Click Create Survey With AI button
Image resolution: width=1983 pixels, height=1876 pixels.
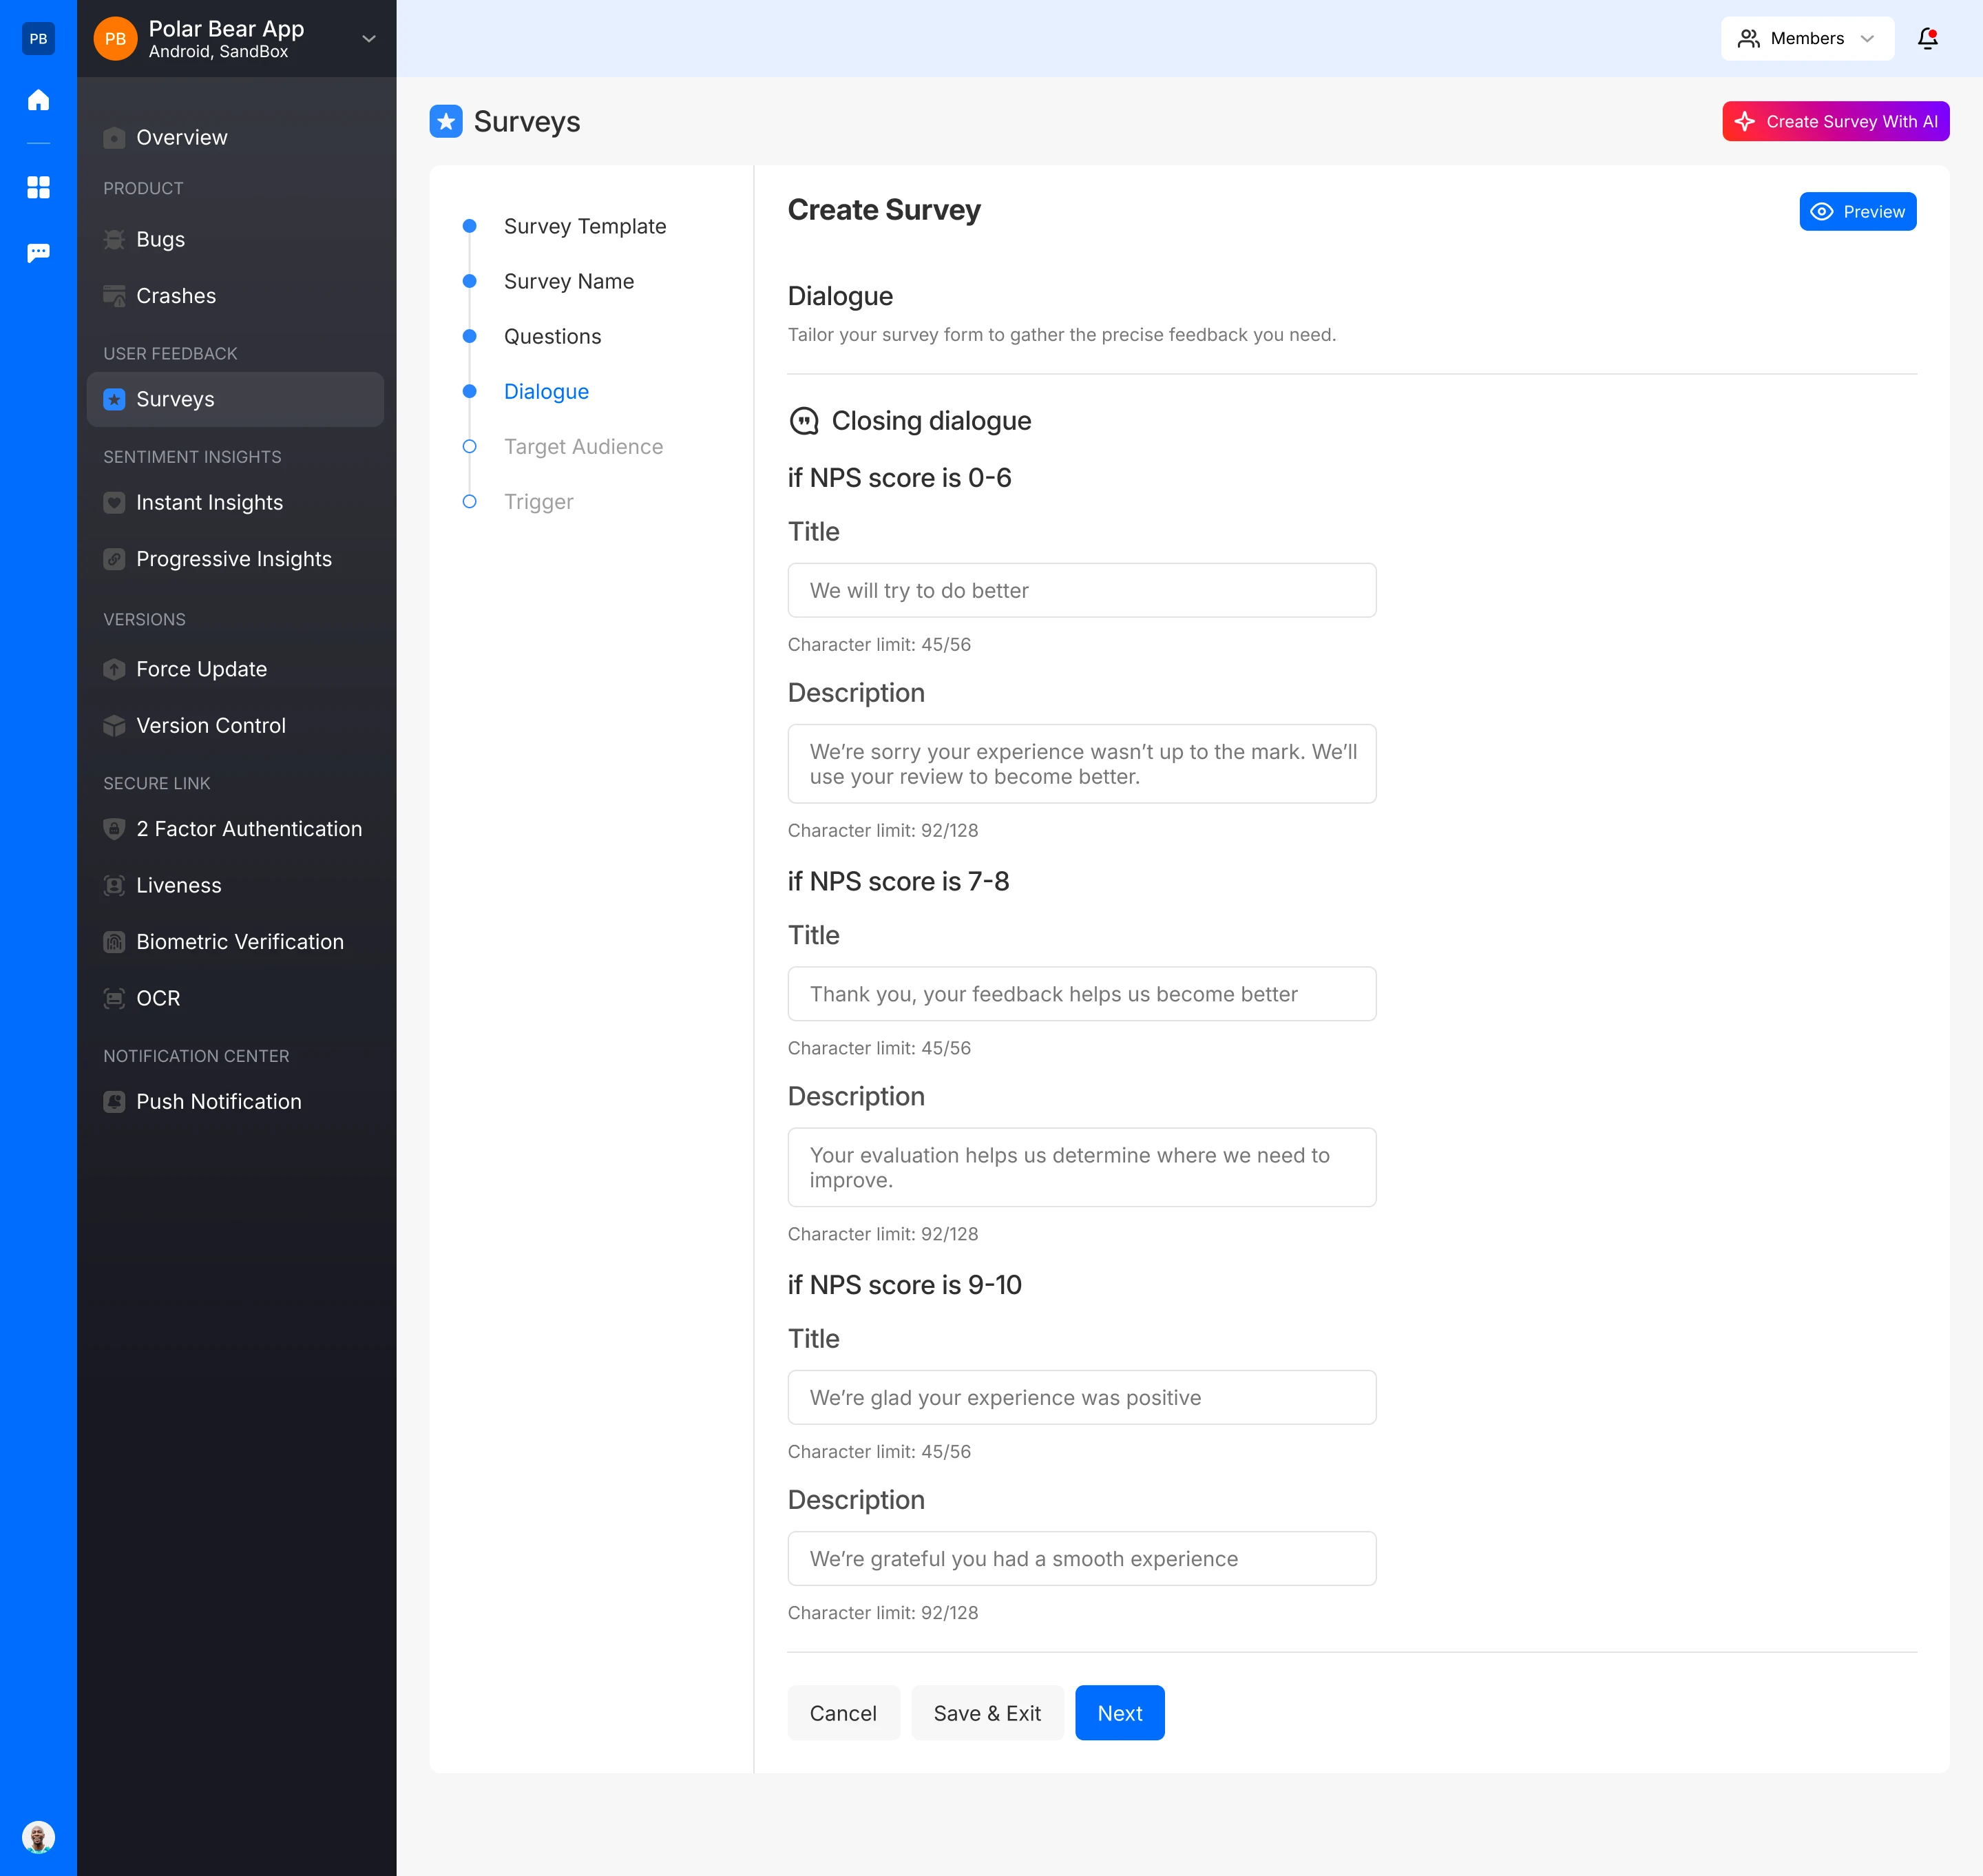[x=1834, y=121]
